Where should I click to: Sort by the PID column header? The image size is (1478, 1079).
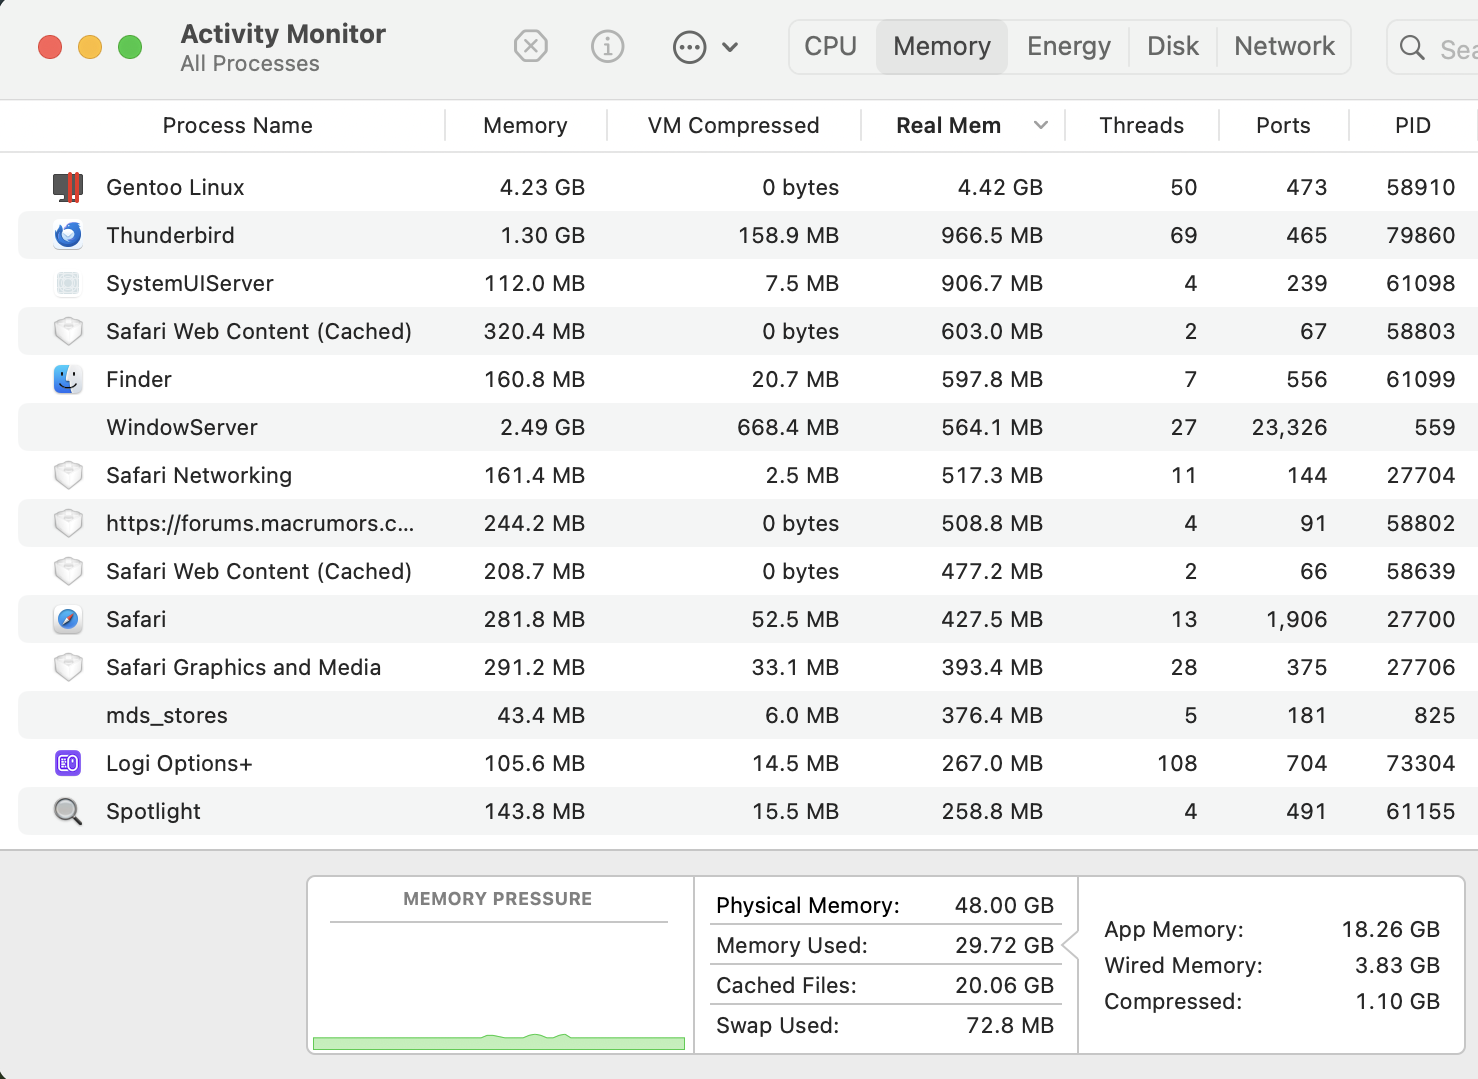click(1413, 125)
